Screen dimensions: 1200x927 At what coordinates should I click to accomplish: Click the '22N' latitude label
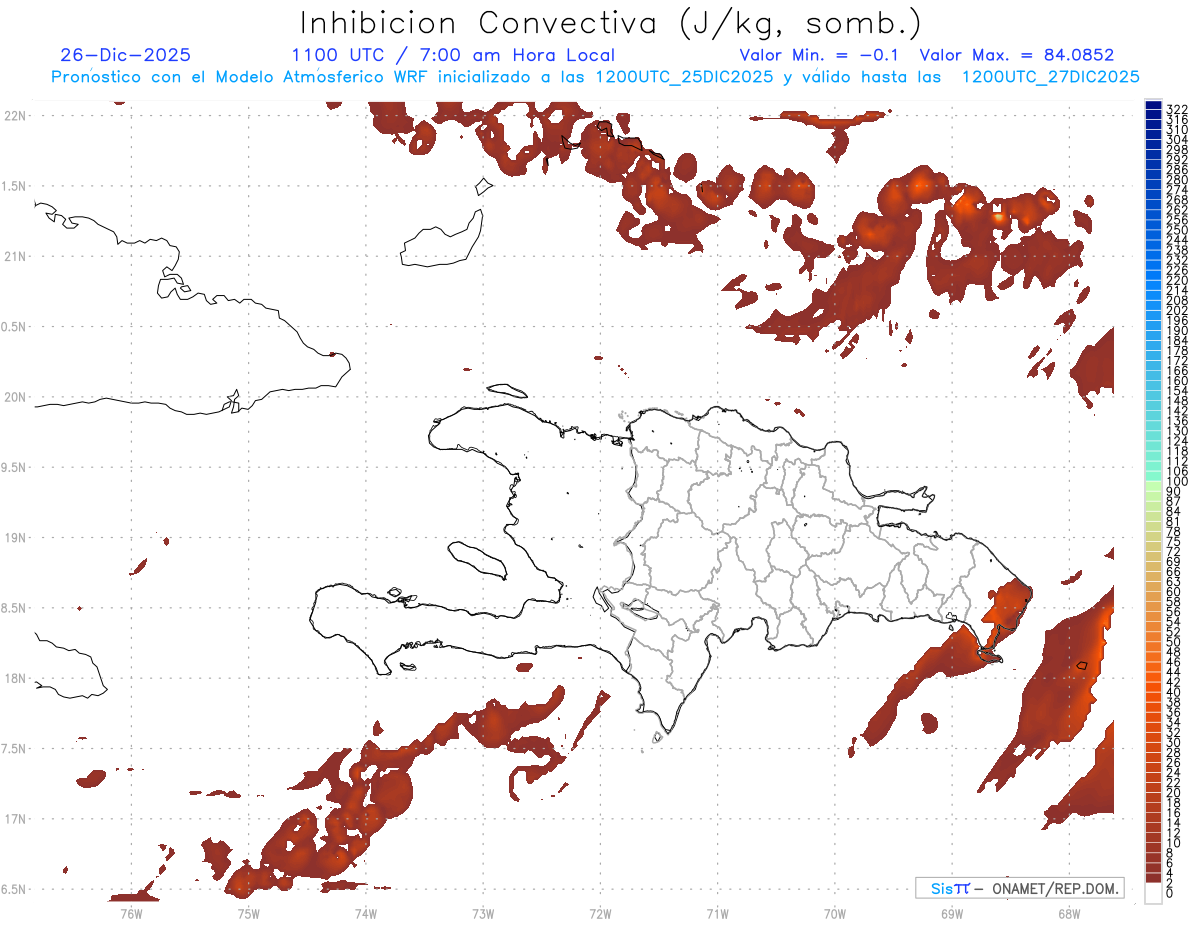pyautogui.click(x=15, y=115)
